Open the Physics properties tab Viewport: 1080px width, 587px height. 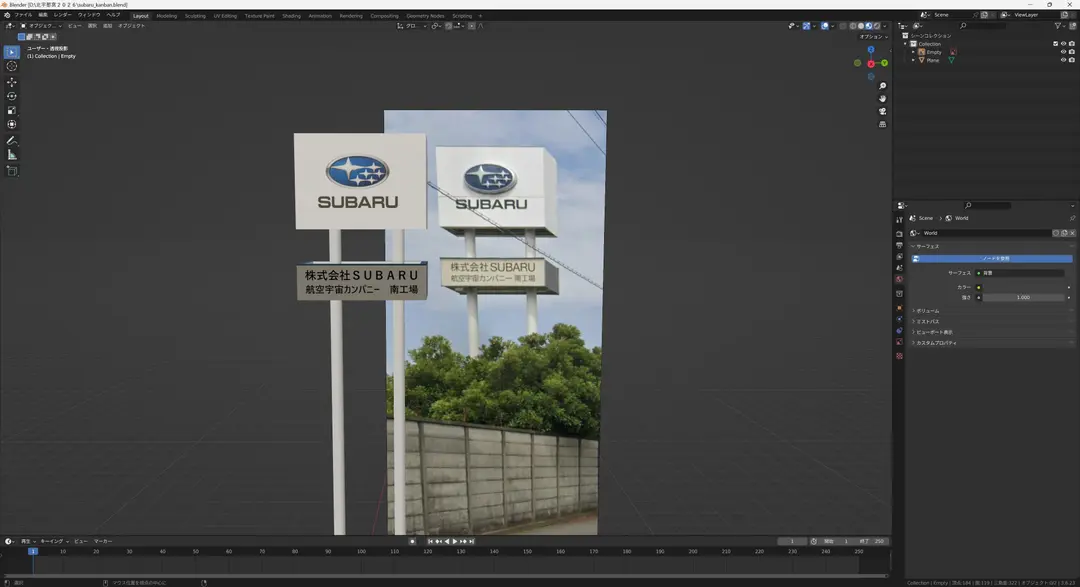tap(900, 319)
